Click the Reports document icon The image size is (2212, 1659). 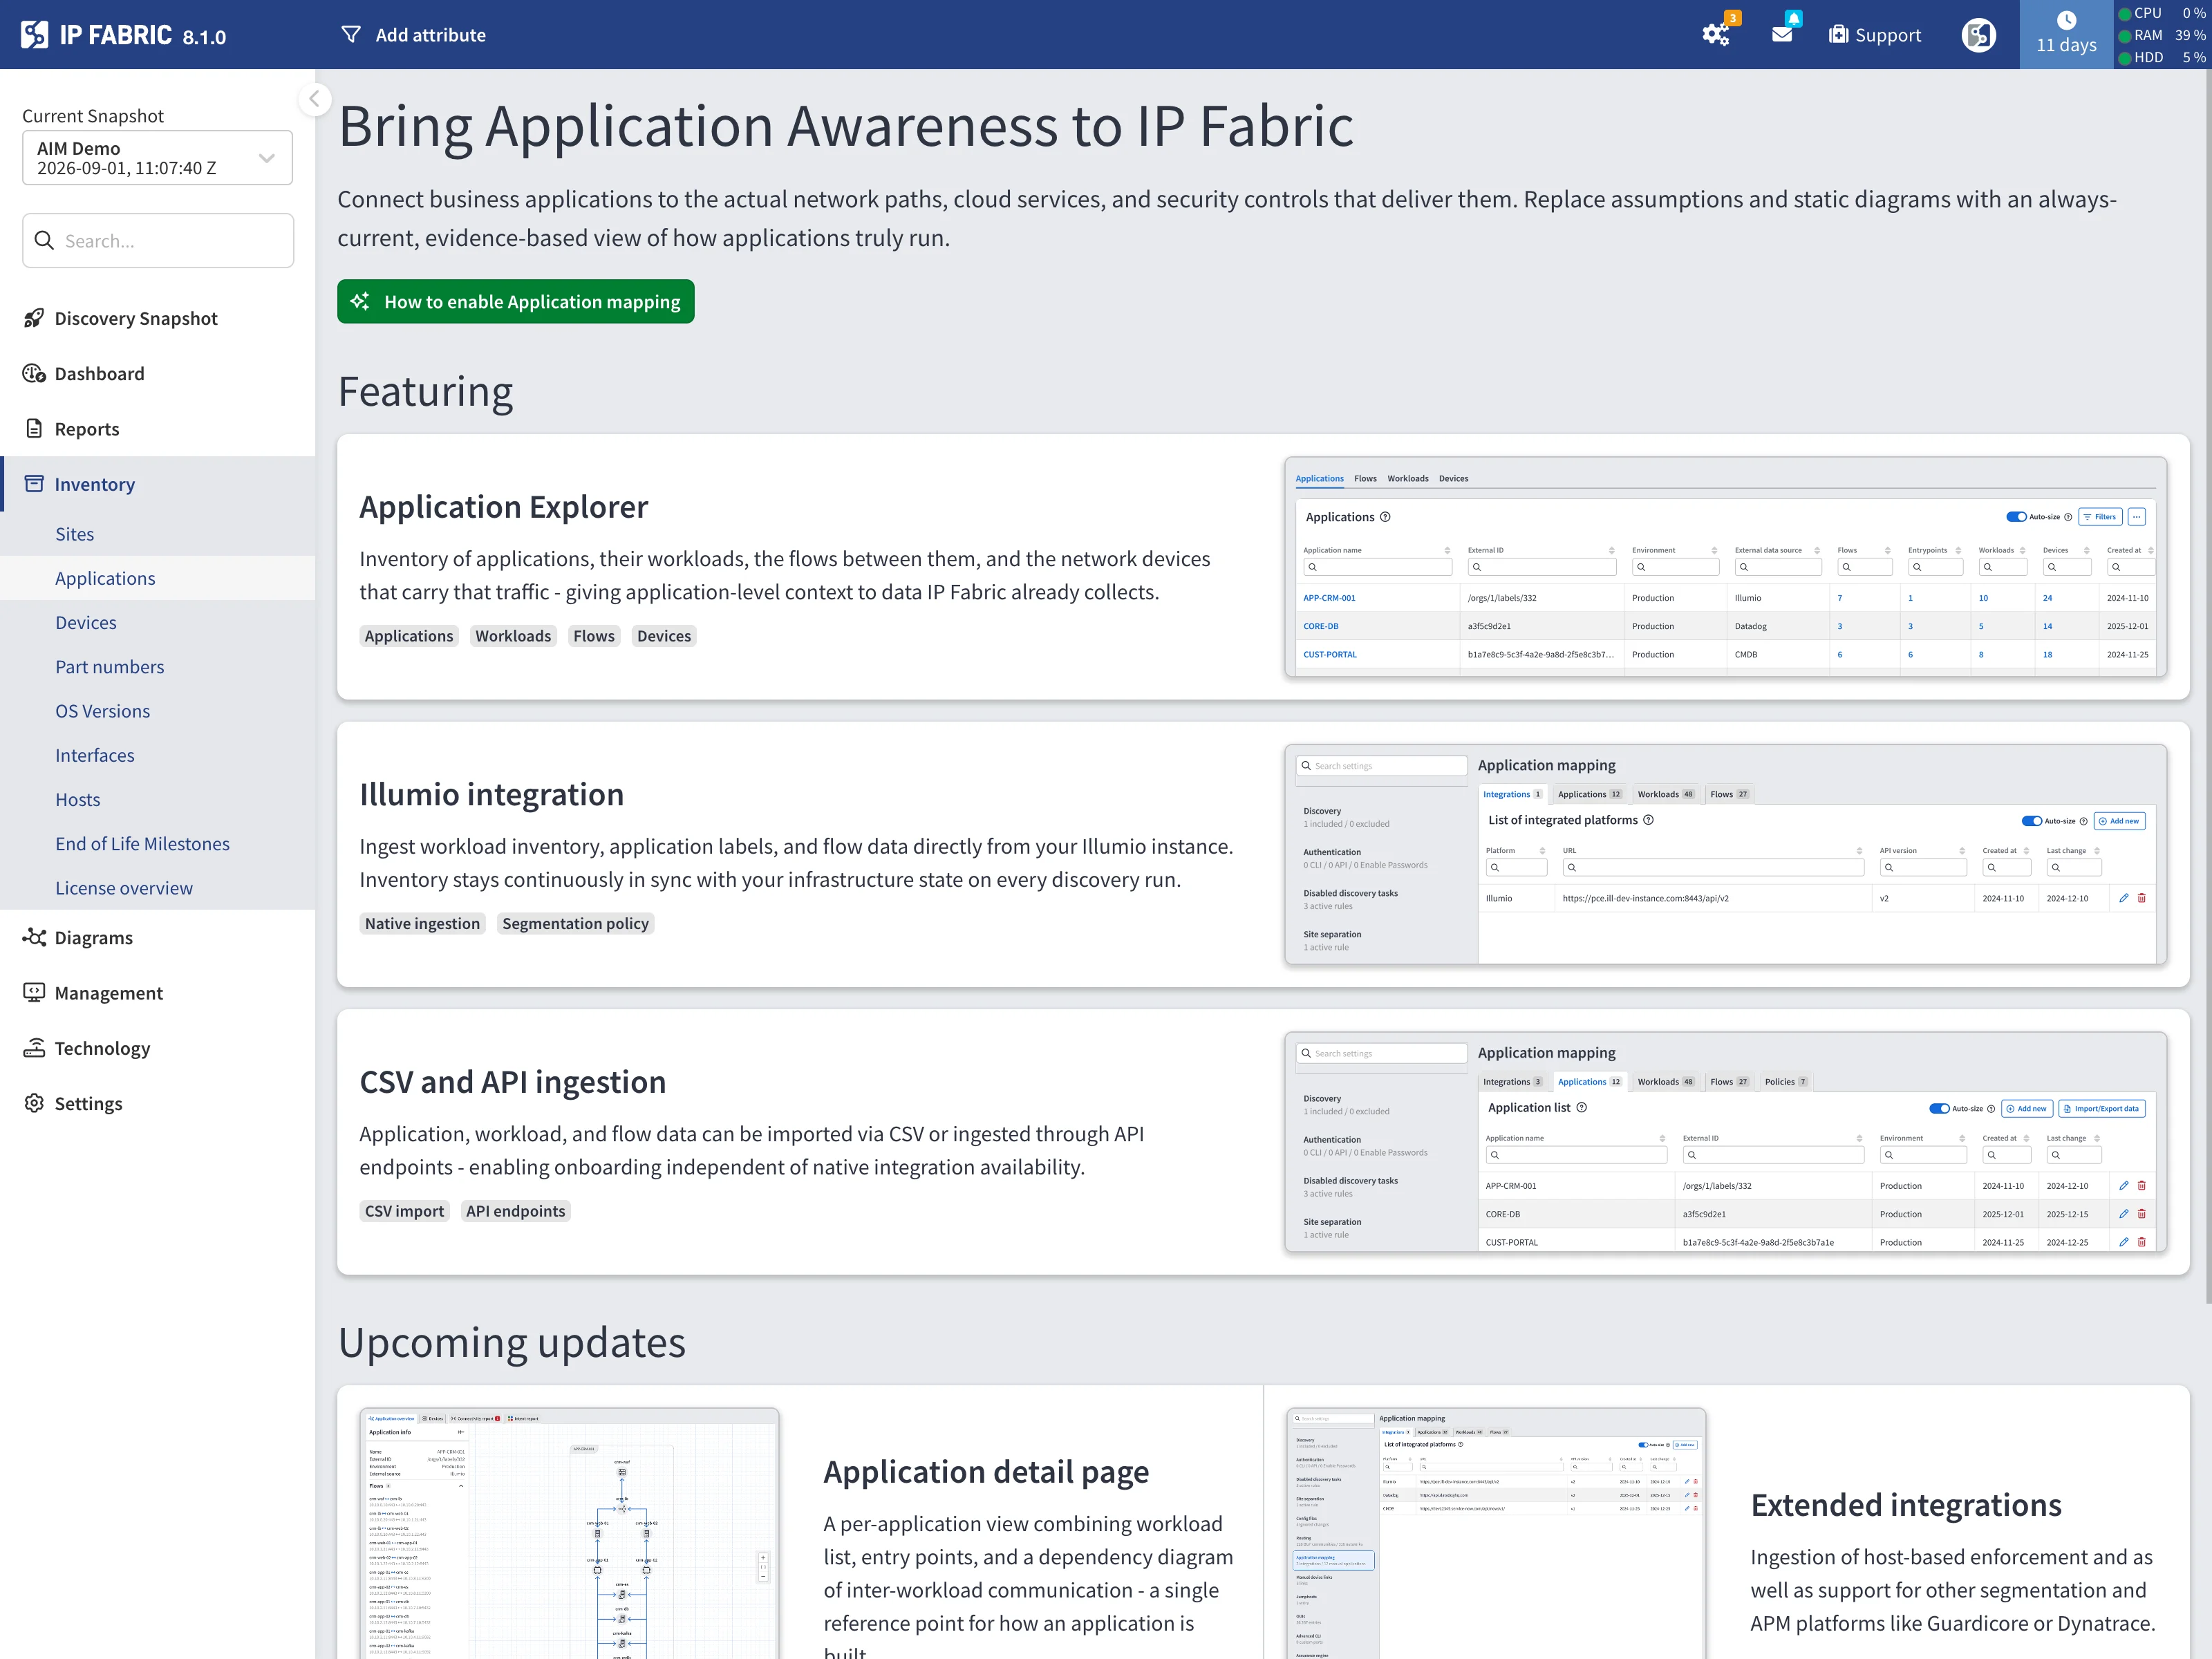point(34,428)
